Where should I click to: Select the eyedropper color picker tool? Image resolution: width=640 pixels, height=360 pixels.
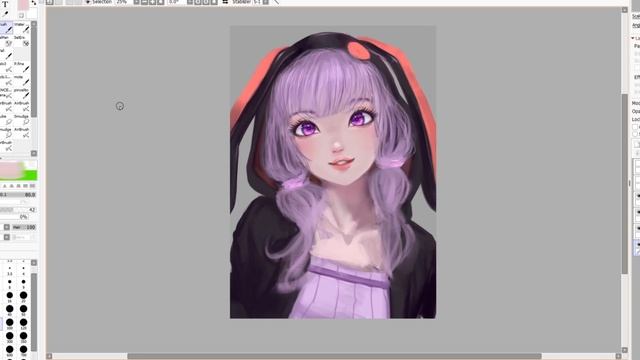tap(5, 14)
